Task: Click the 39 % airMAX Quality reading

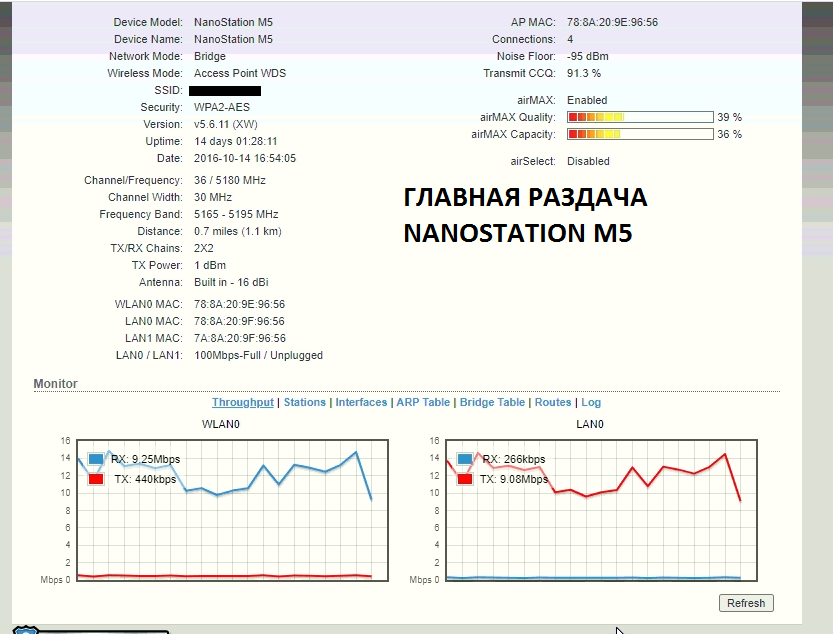Action: (729, 117)
